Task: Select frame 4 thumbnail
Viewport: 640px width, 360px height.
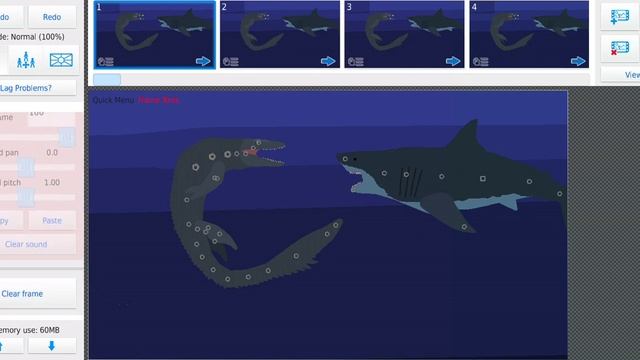Action: (529, 35)
